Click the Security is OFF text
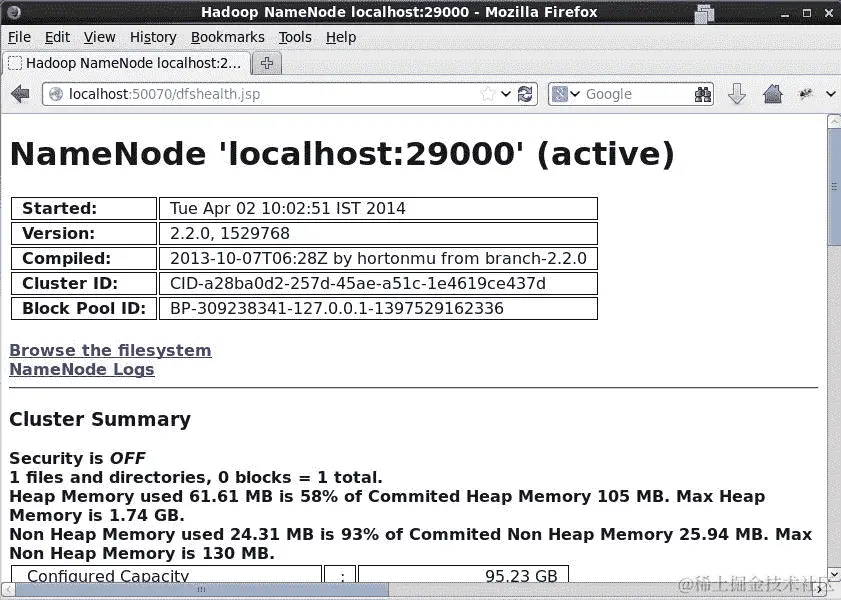 [77, 458]
